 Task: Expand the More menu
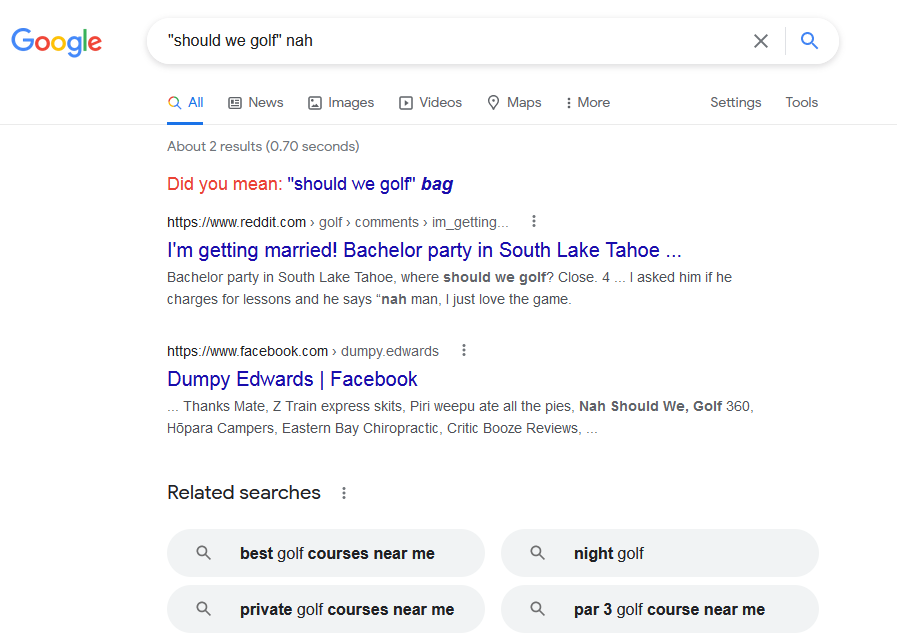(x=588, y=102)
